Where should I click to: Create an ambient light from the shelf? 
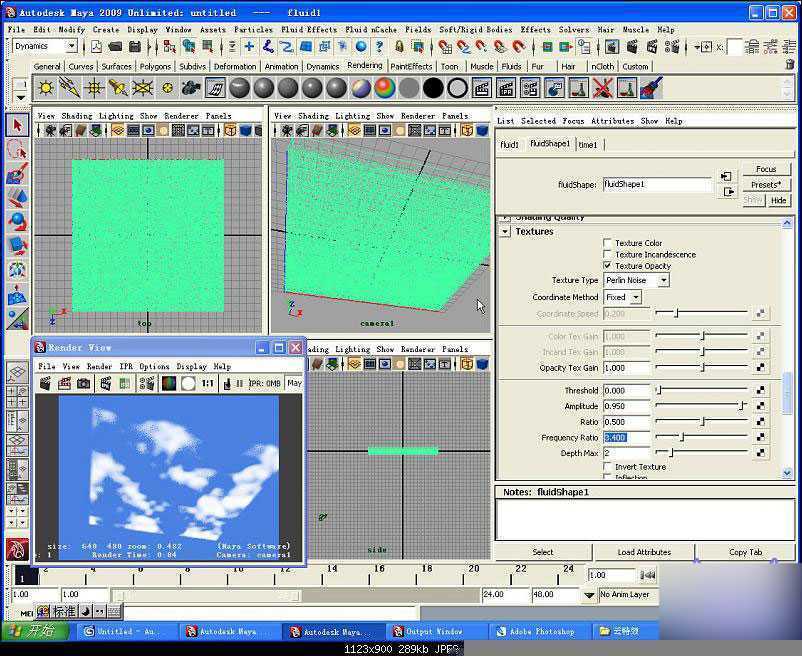[x=46, y=88]
